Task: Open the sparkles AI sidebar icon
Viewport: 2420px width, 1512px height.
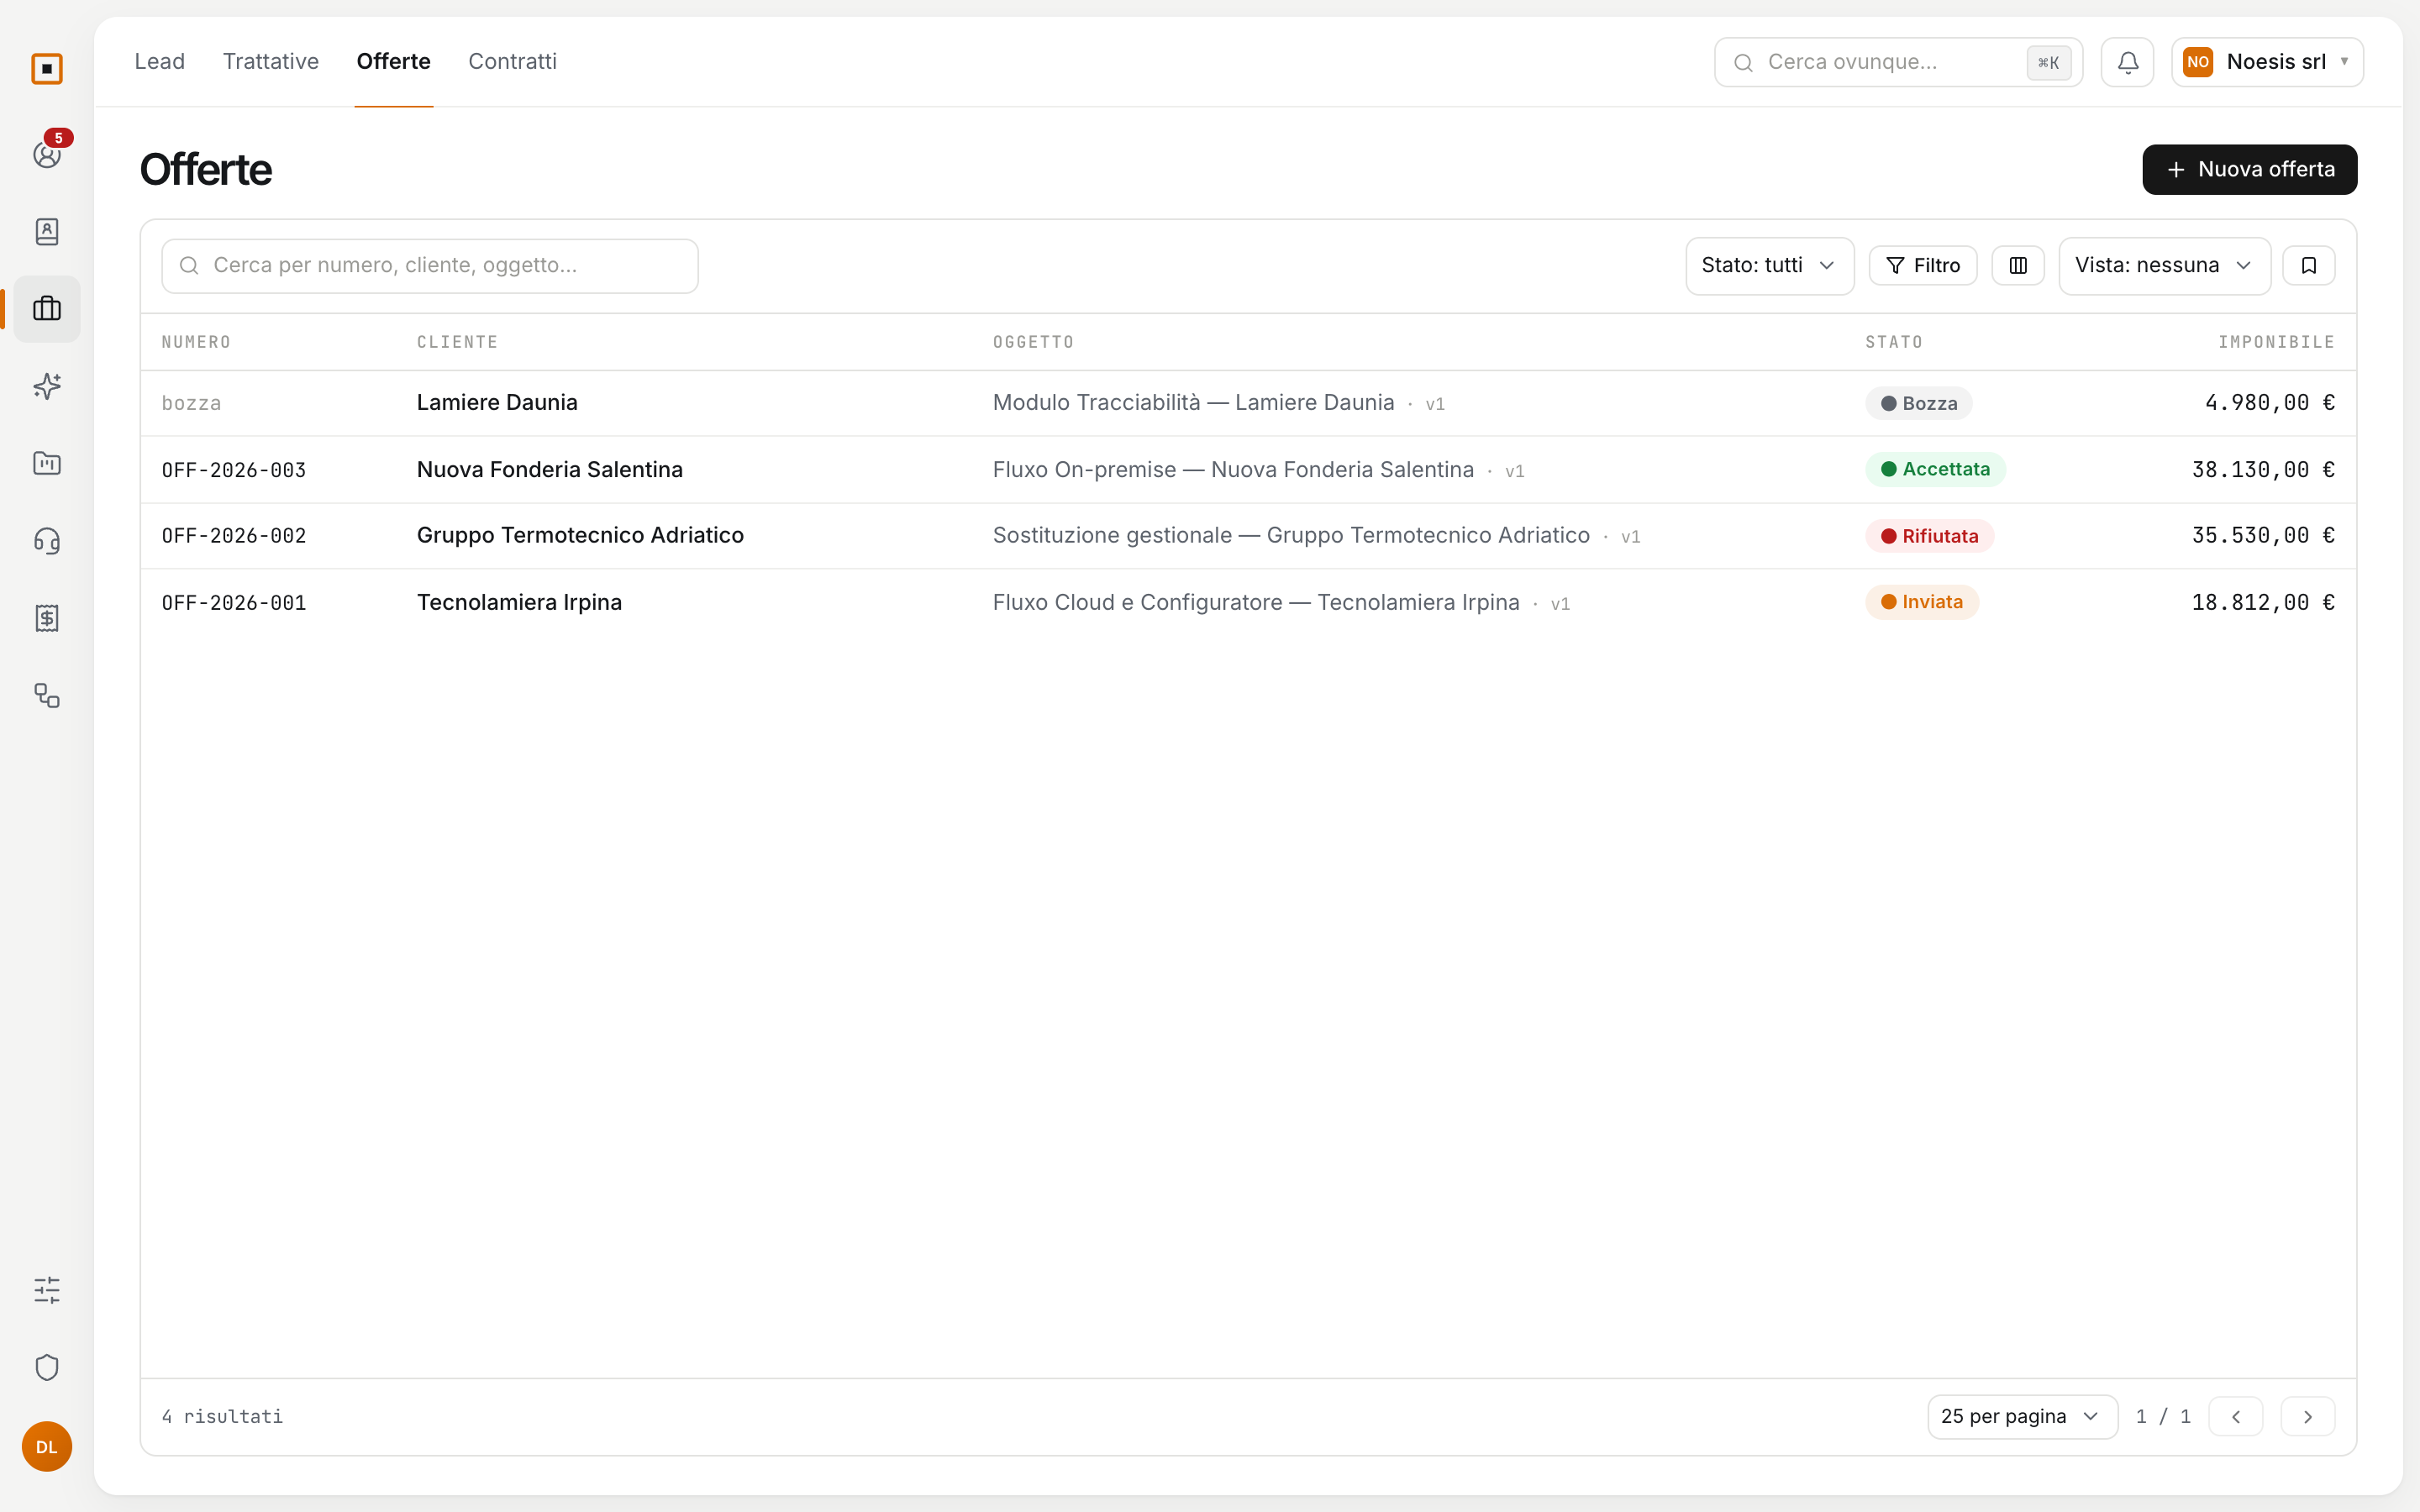Action: point(47,386)
